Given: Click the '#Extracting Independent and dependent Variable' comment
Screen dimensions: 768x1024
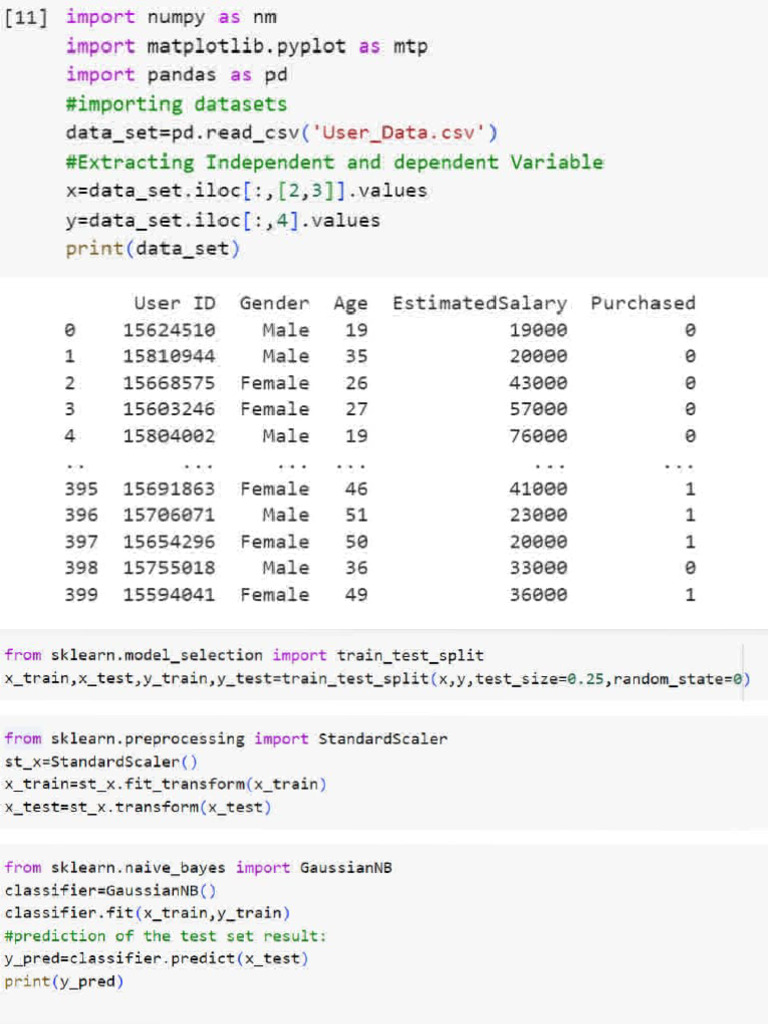Looking at the screenshot, I should [334, 162].
